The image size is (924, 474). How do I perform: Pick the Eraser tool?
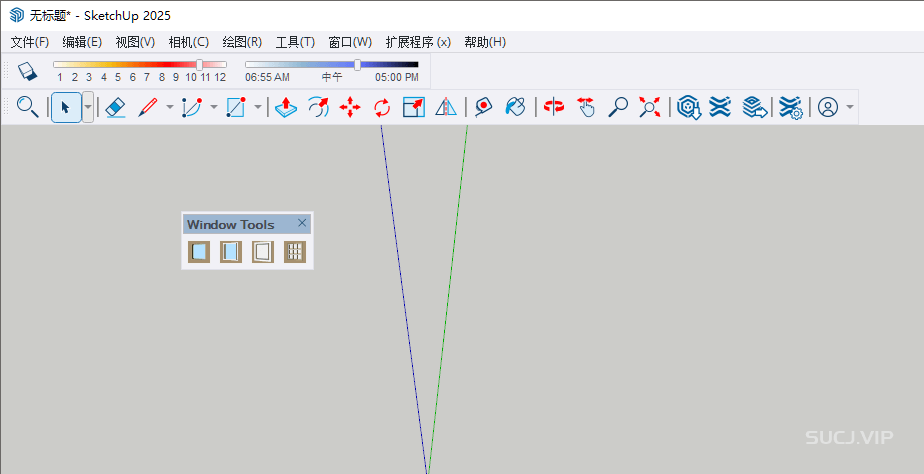coord(116,107)
